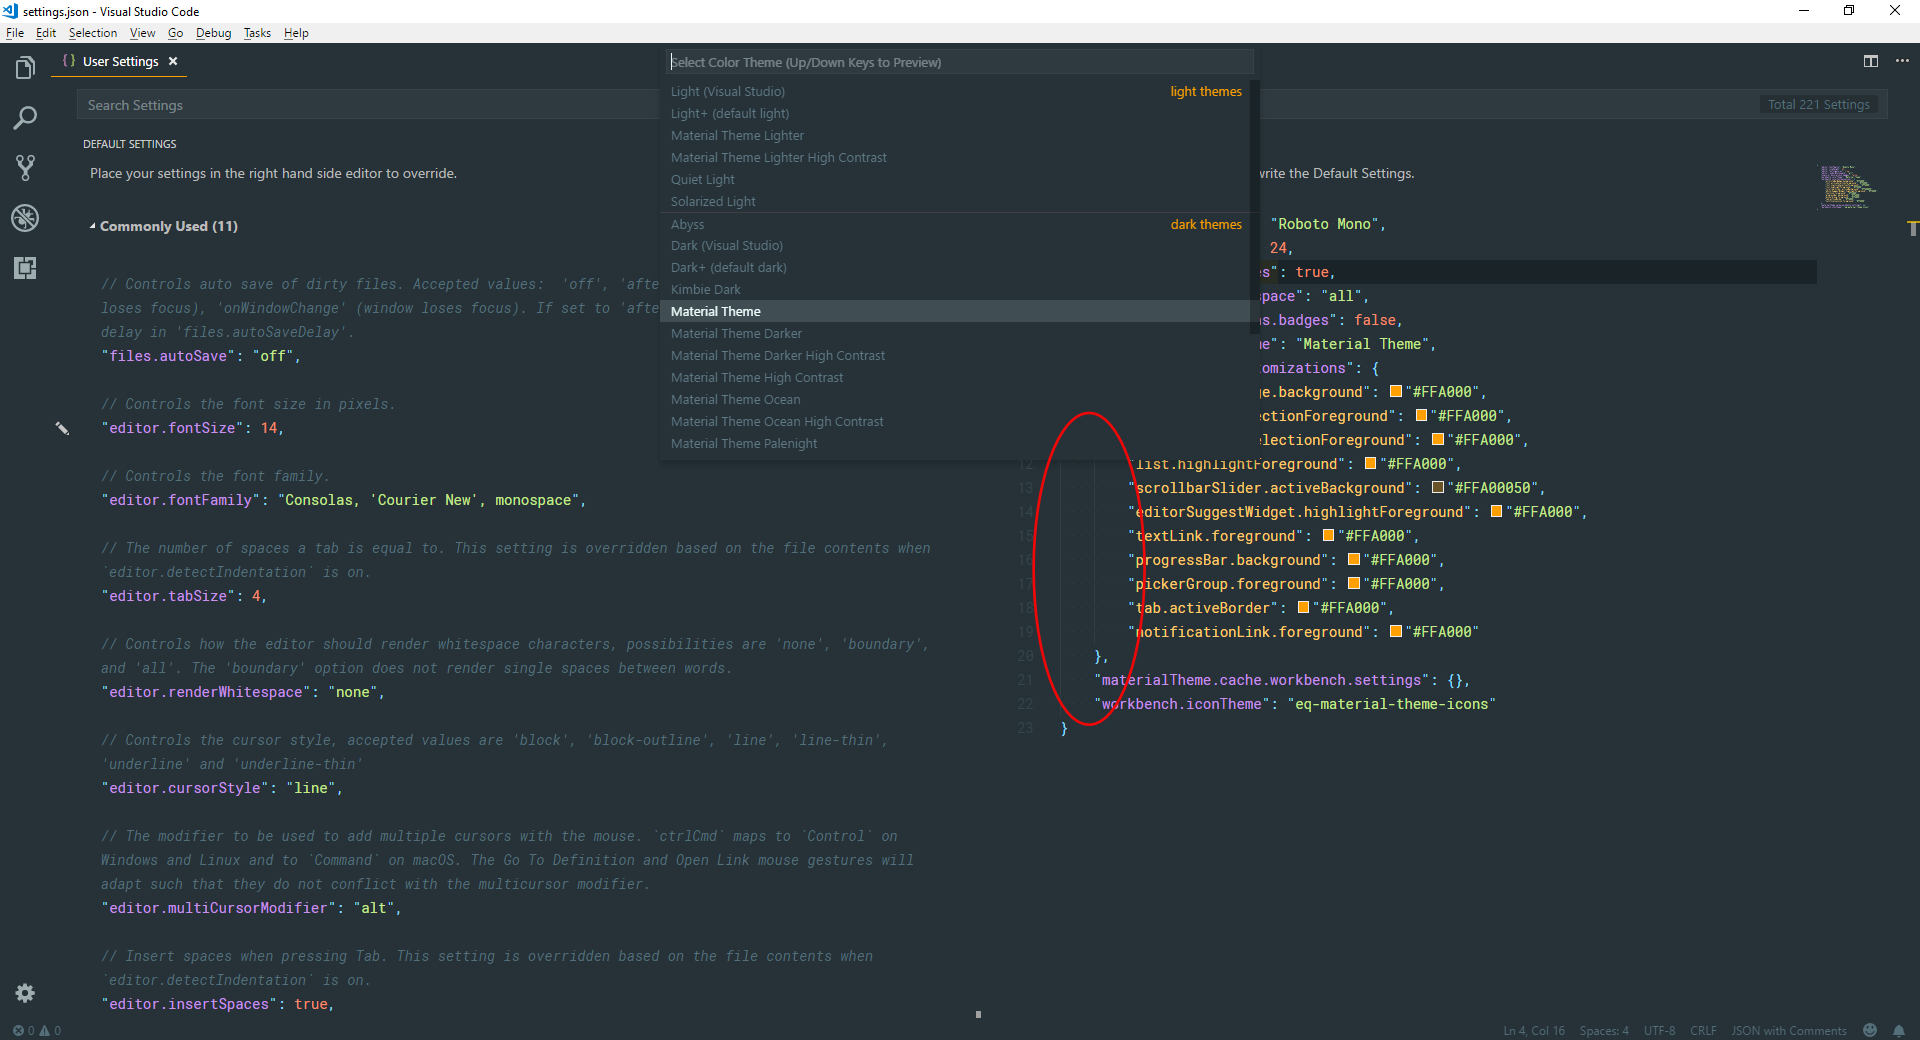This screenshot has height=1040, width=1920.
Task: Select Material Theme Darker High Contrast
Action: tap(955, 355)
